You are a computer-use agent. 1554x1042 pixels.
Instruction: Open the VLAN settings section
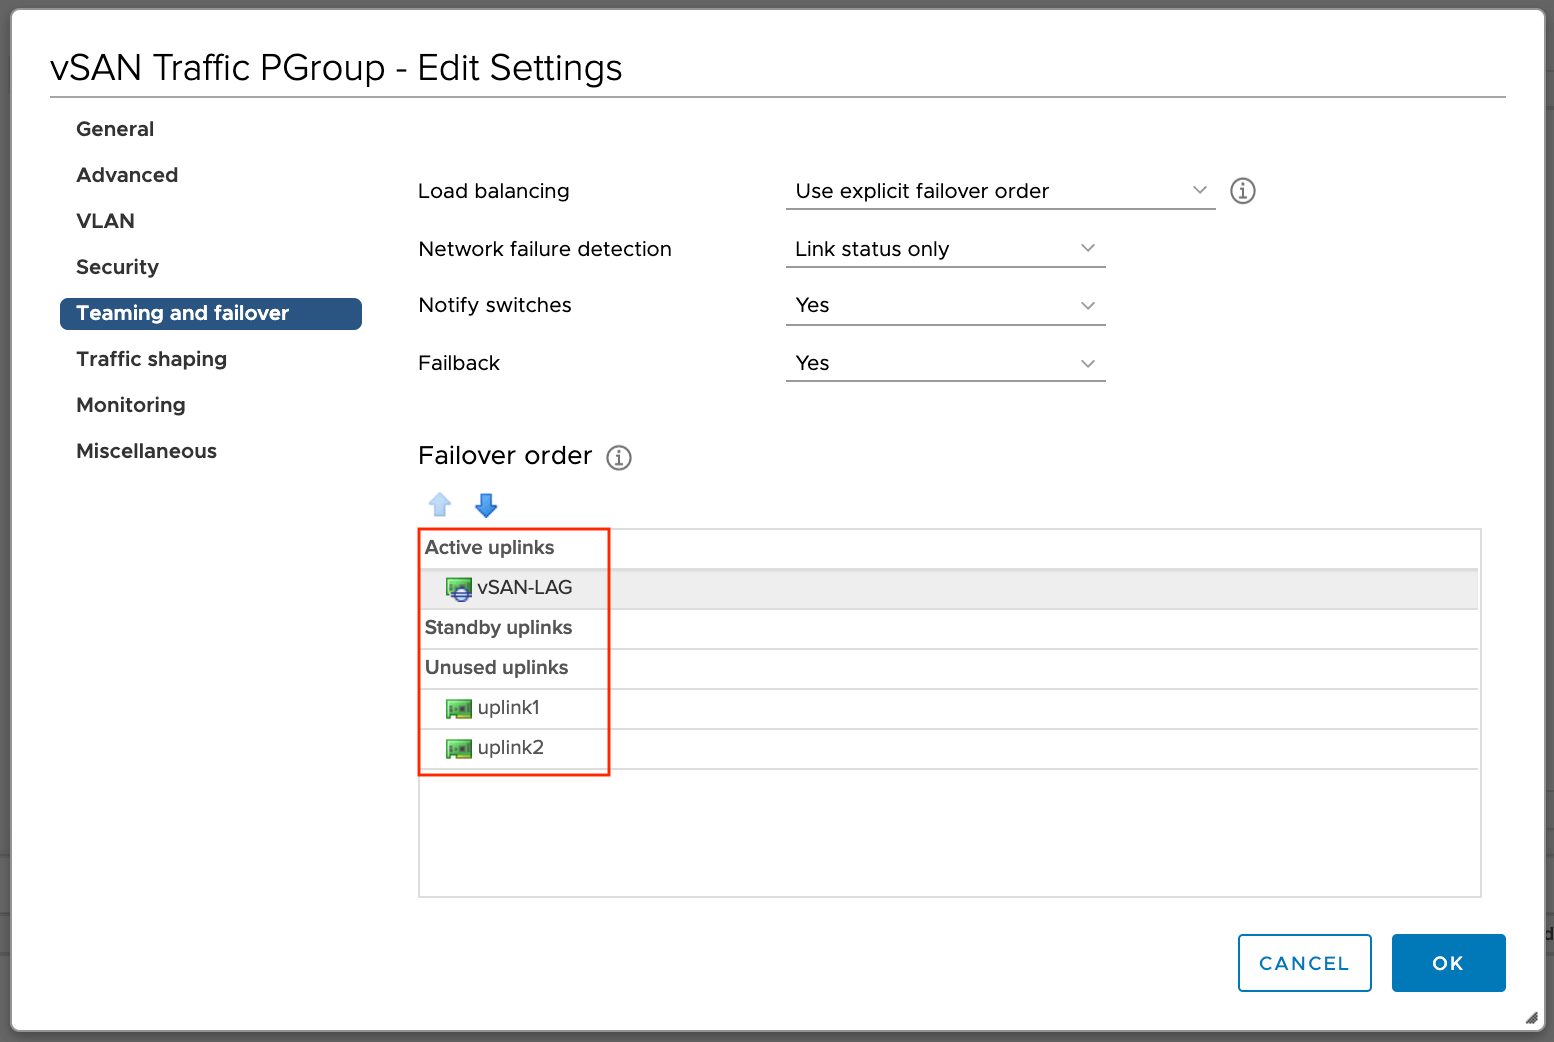click(105, 221)
